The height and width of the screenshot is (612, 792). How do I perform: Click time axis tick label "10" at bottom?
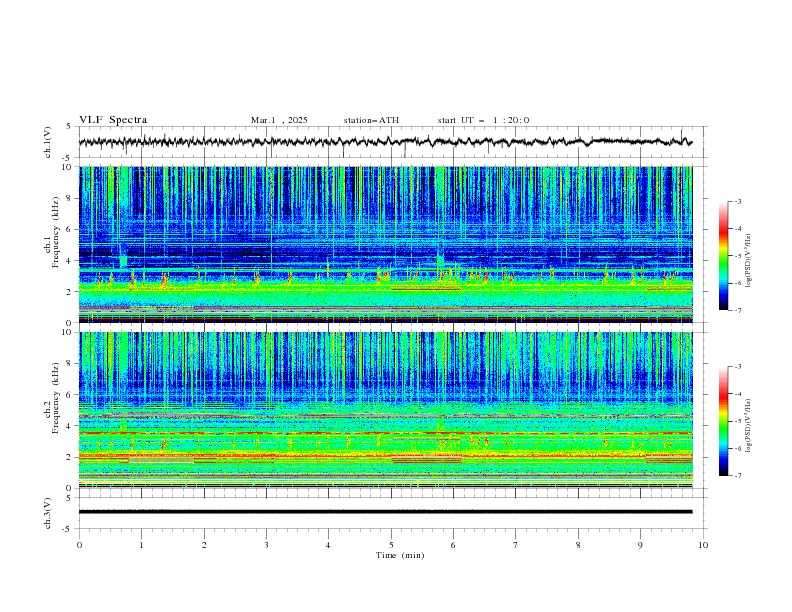703,545
